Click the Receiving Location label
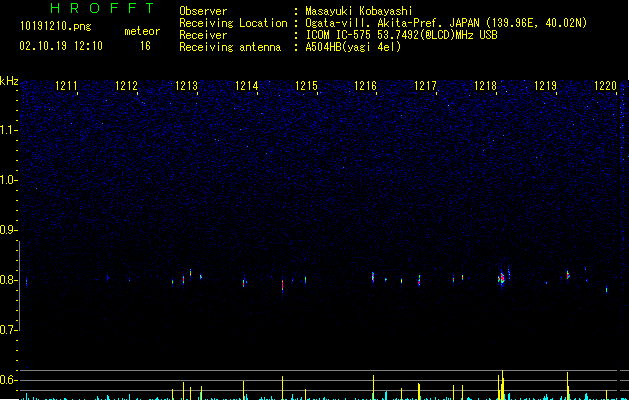Viewport: 629px width, 400px height. click(x=233, y=23)
